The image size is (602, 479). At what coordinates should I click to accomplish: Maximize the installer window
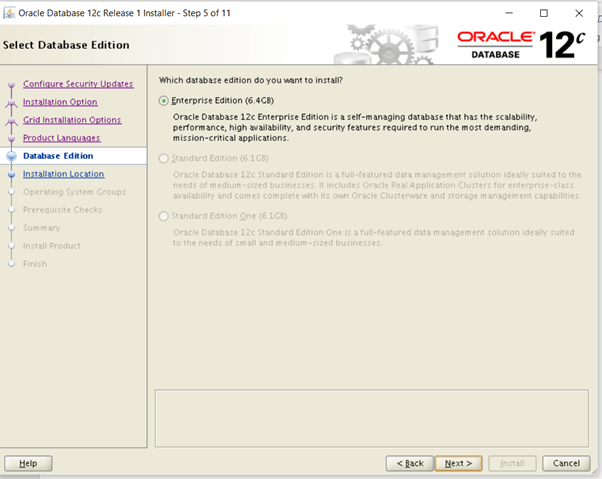tap(543, 13)
